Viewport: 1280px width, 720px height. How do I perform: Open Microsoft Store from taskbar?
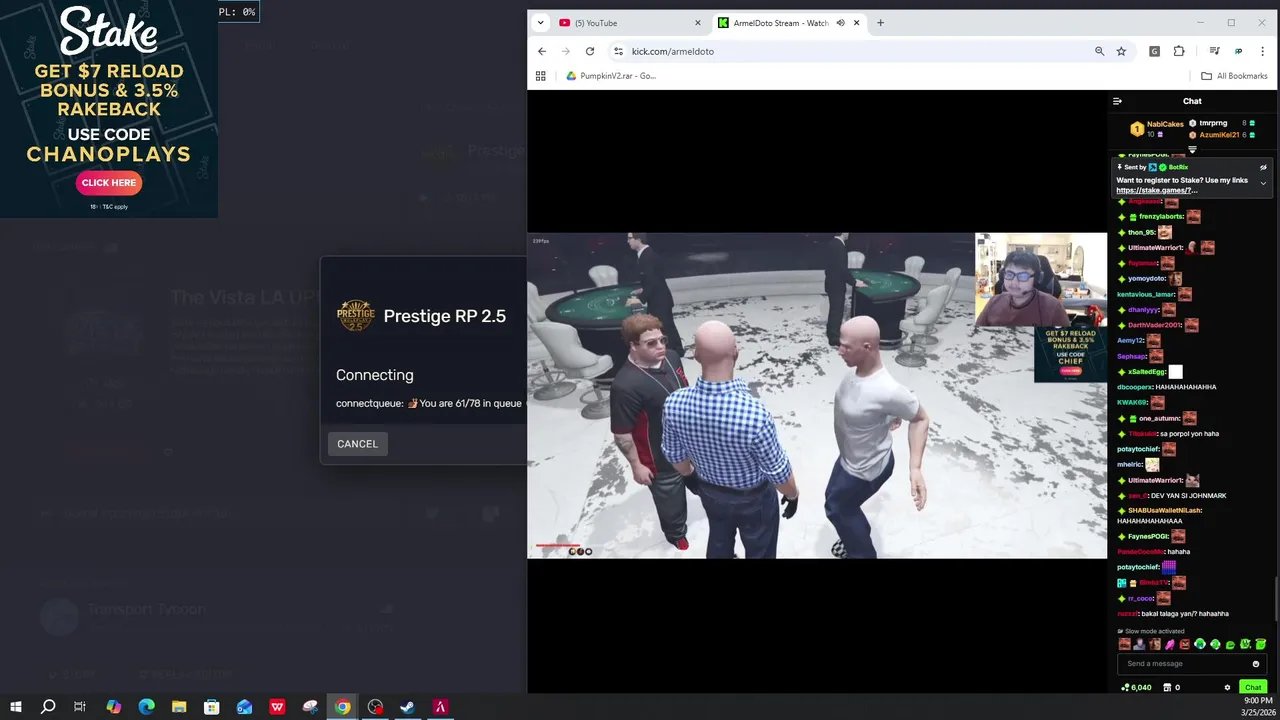click(212, 707)
